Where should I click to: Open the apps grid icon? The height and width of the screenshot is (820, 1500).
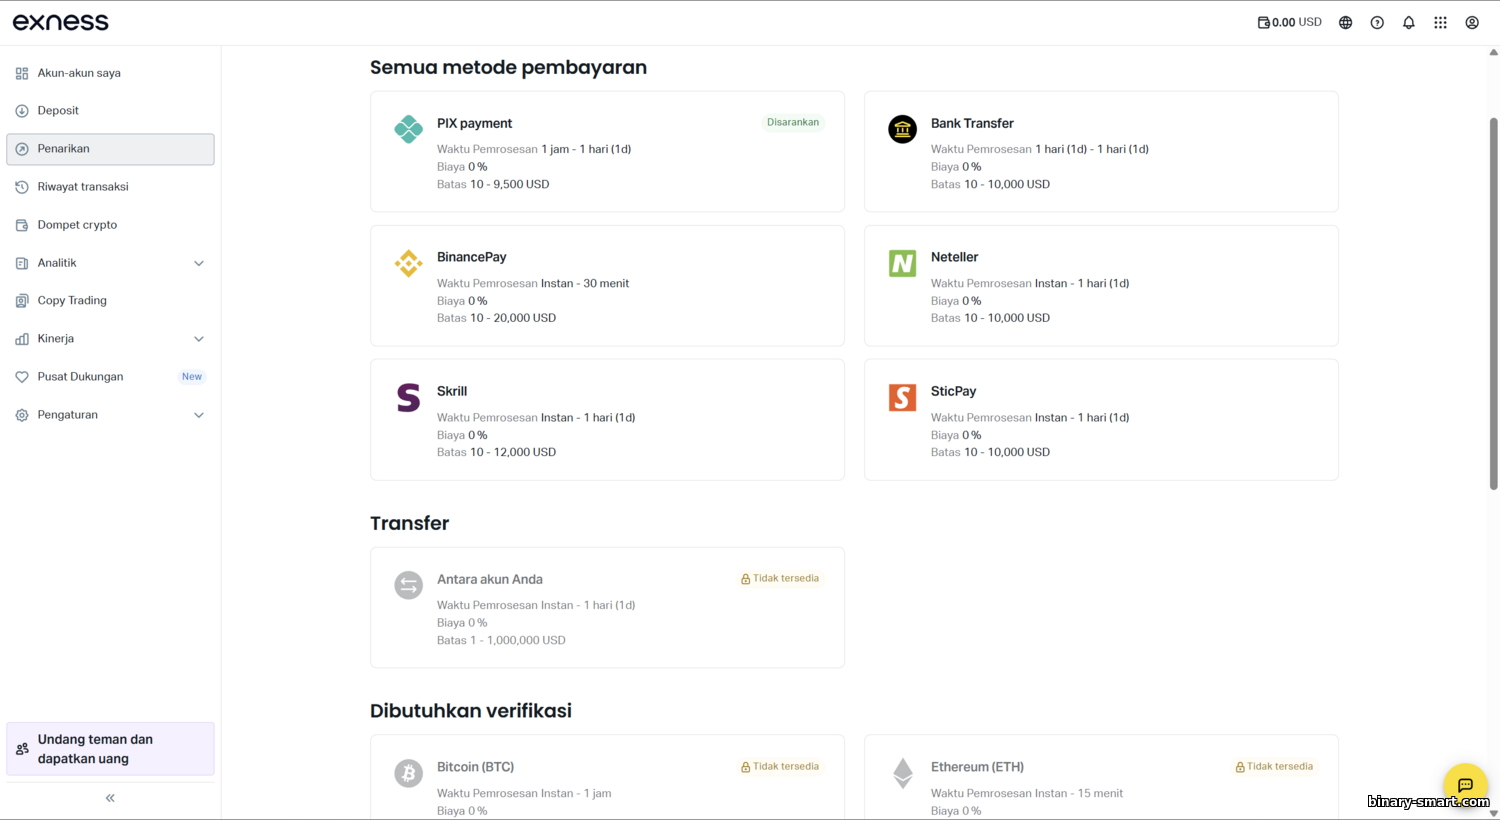tap(1440, 22)
